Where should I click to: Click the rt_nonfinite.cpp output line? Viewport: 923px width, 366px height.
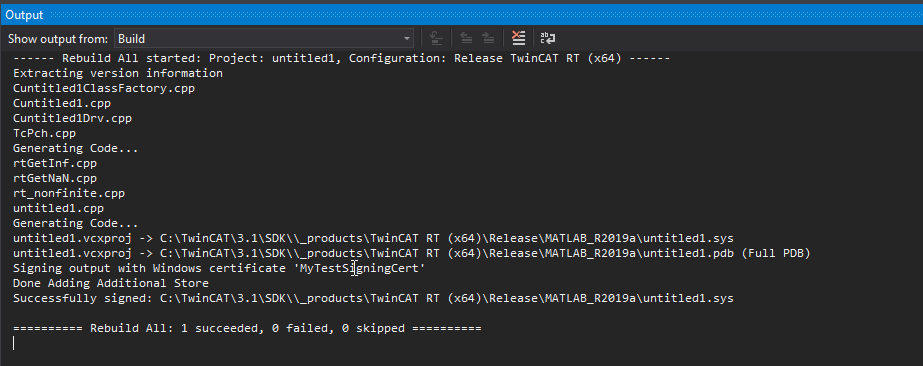coord(69,193)
